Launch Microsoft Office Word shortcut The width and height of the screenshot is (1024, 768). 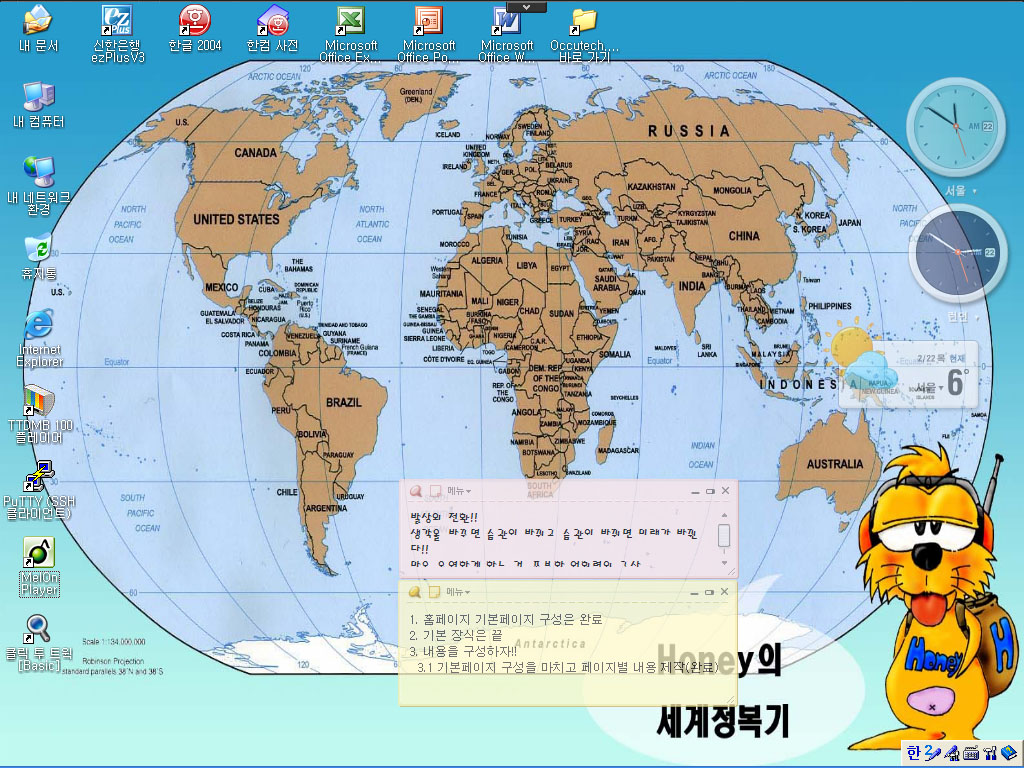point(506,34)
